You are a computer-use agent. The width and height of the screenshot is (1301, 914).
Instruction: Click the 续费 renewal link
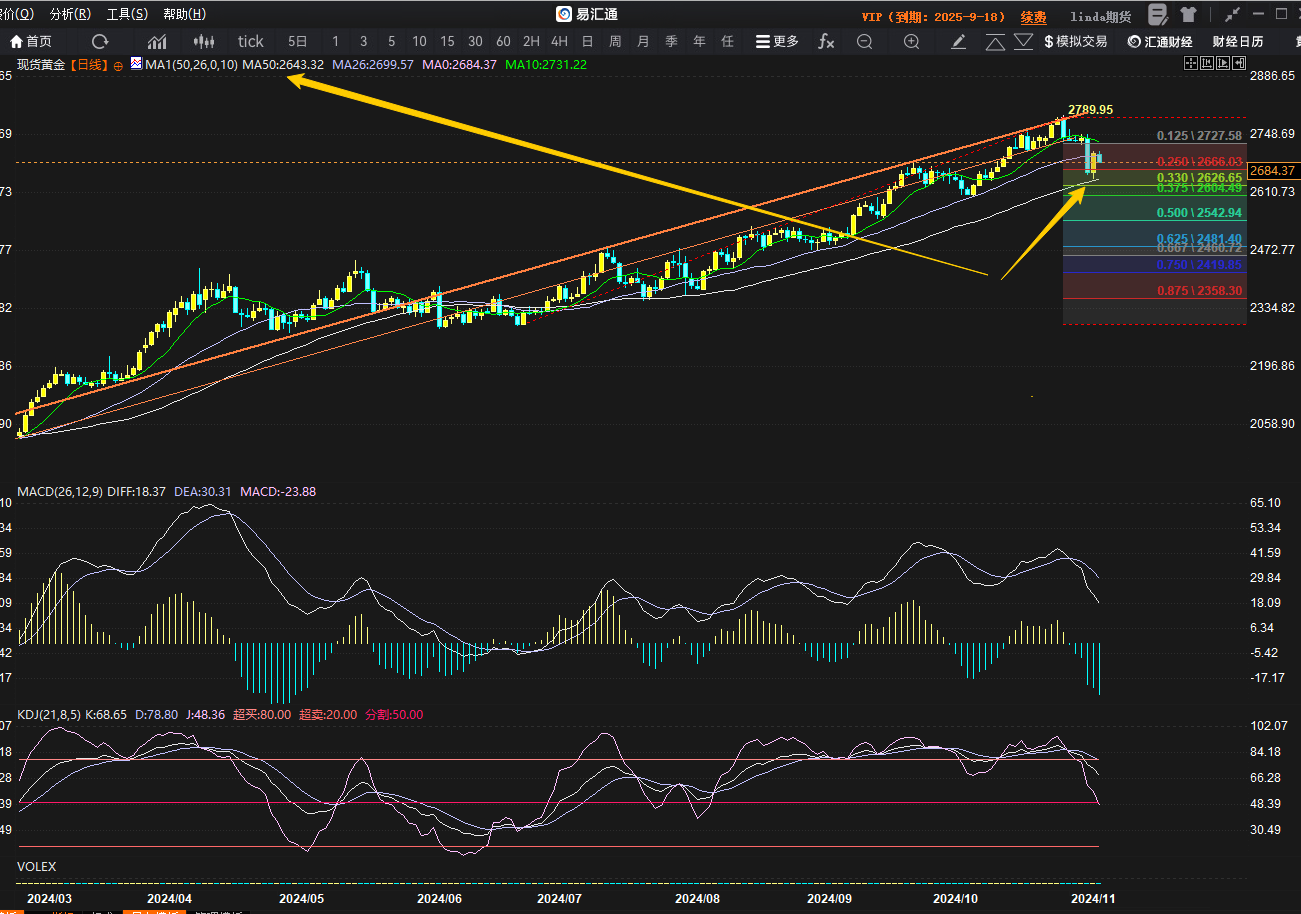click(x=1033, y=17)
